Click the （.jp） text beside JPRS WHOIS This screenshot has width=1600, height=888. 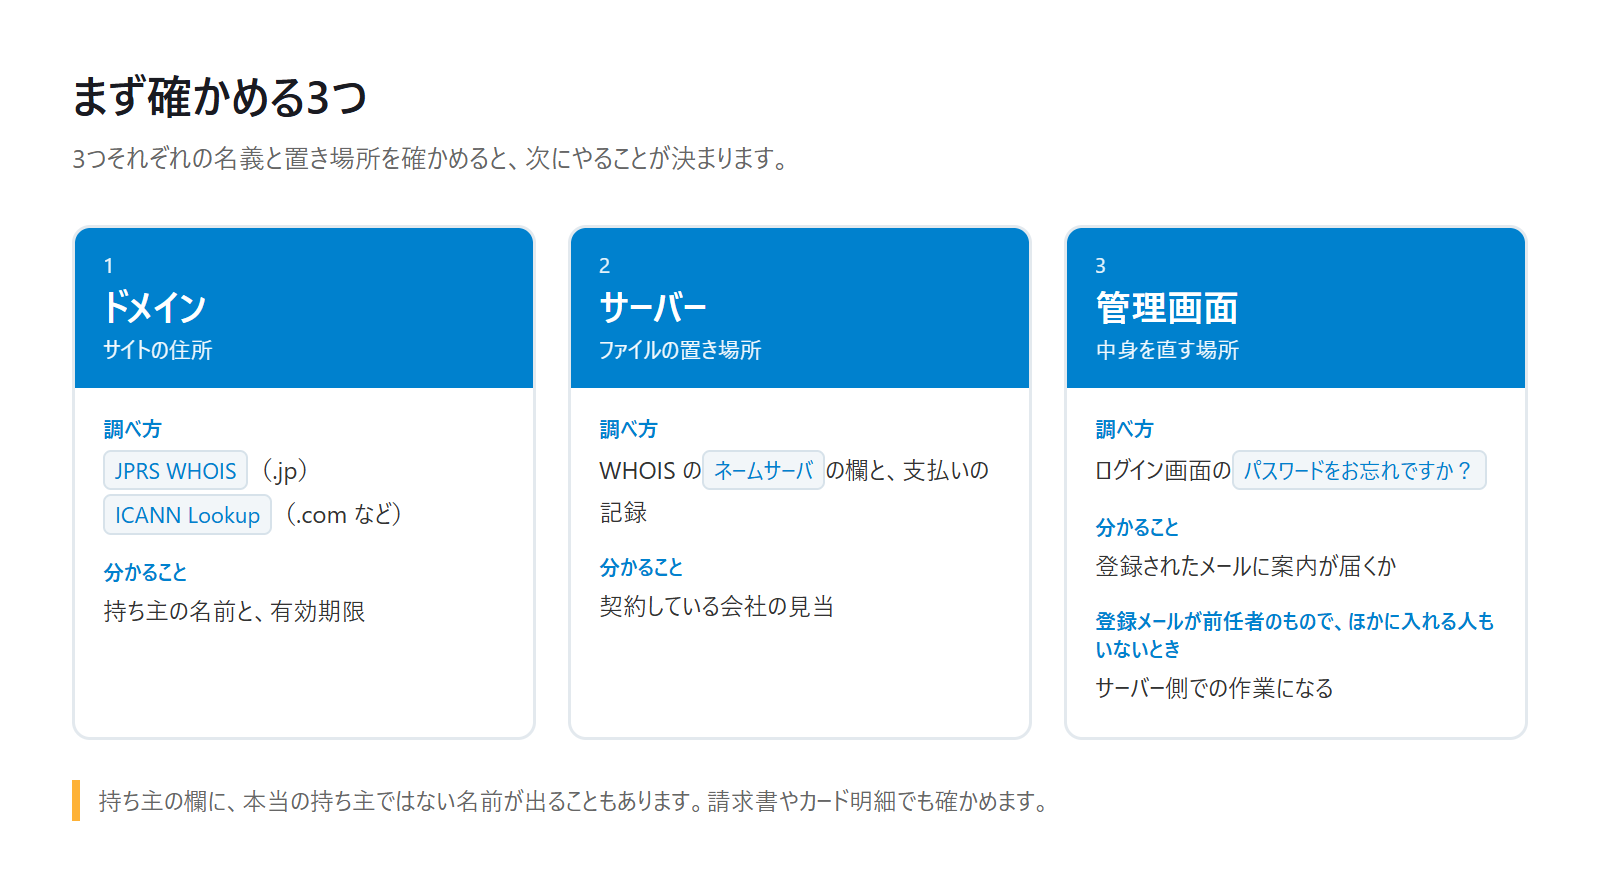[284, 470]
